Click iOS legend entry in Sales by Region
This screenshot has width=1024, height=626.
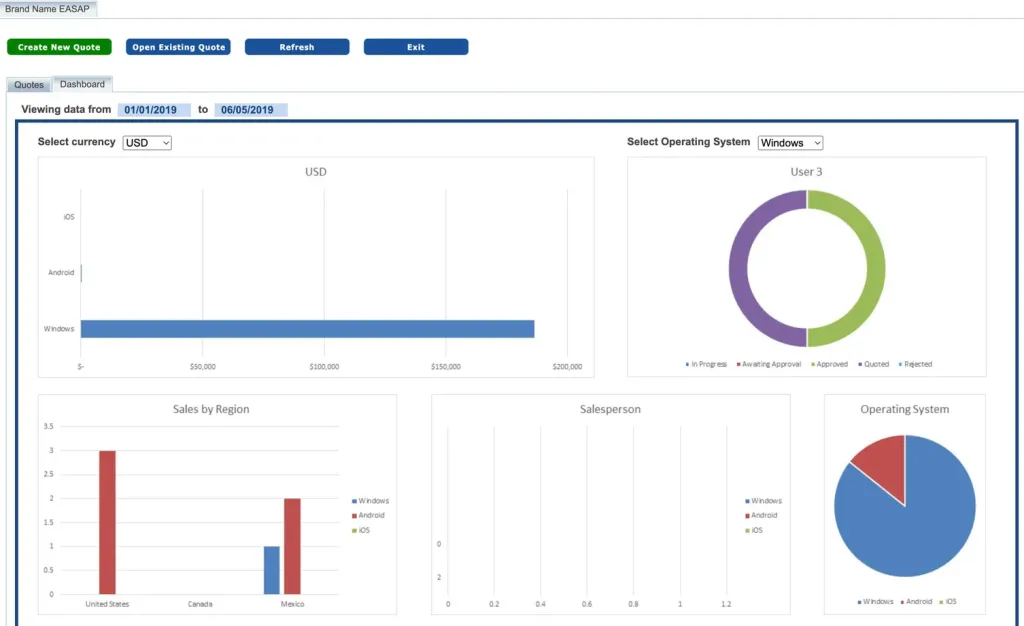click(361, 530)
